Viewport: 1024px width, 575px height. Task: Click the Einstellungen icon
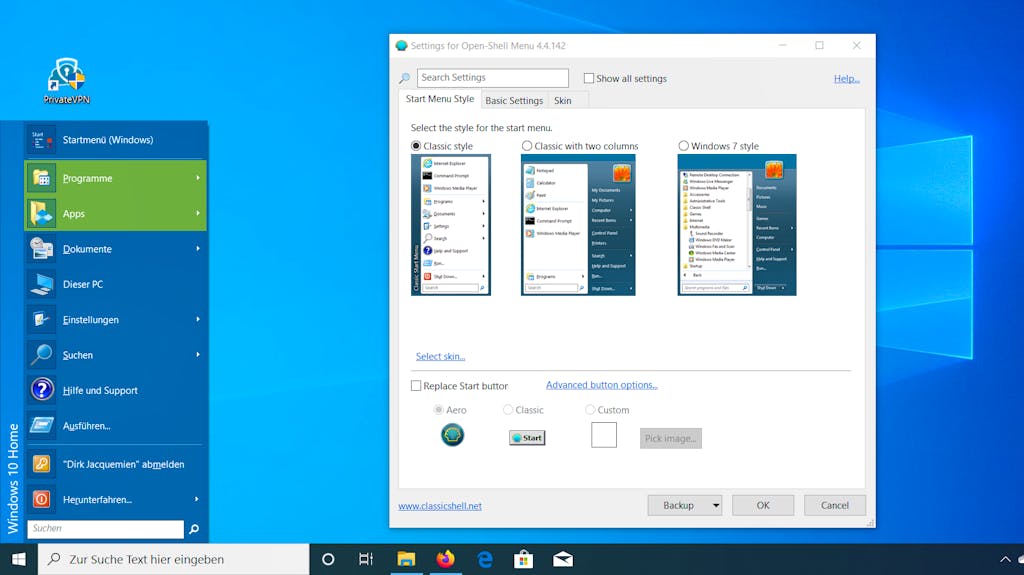tap(41, 320)
